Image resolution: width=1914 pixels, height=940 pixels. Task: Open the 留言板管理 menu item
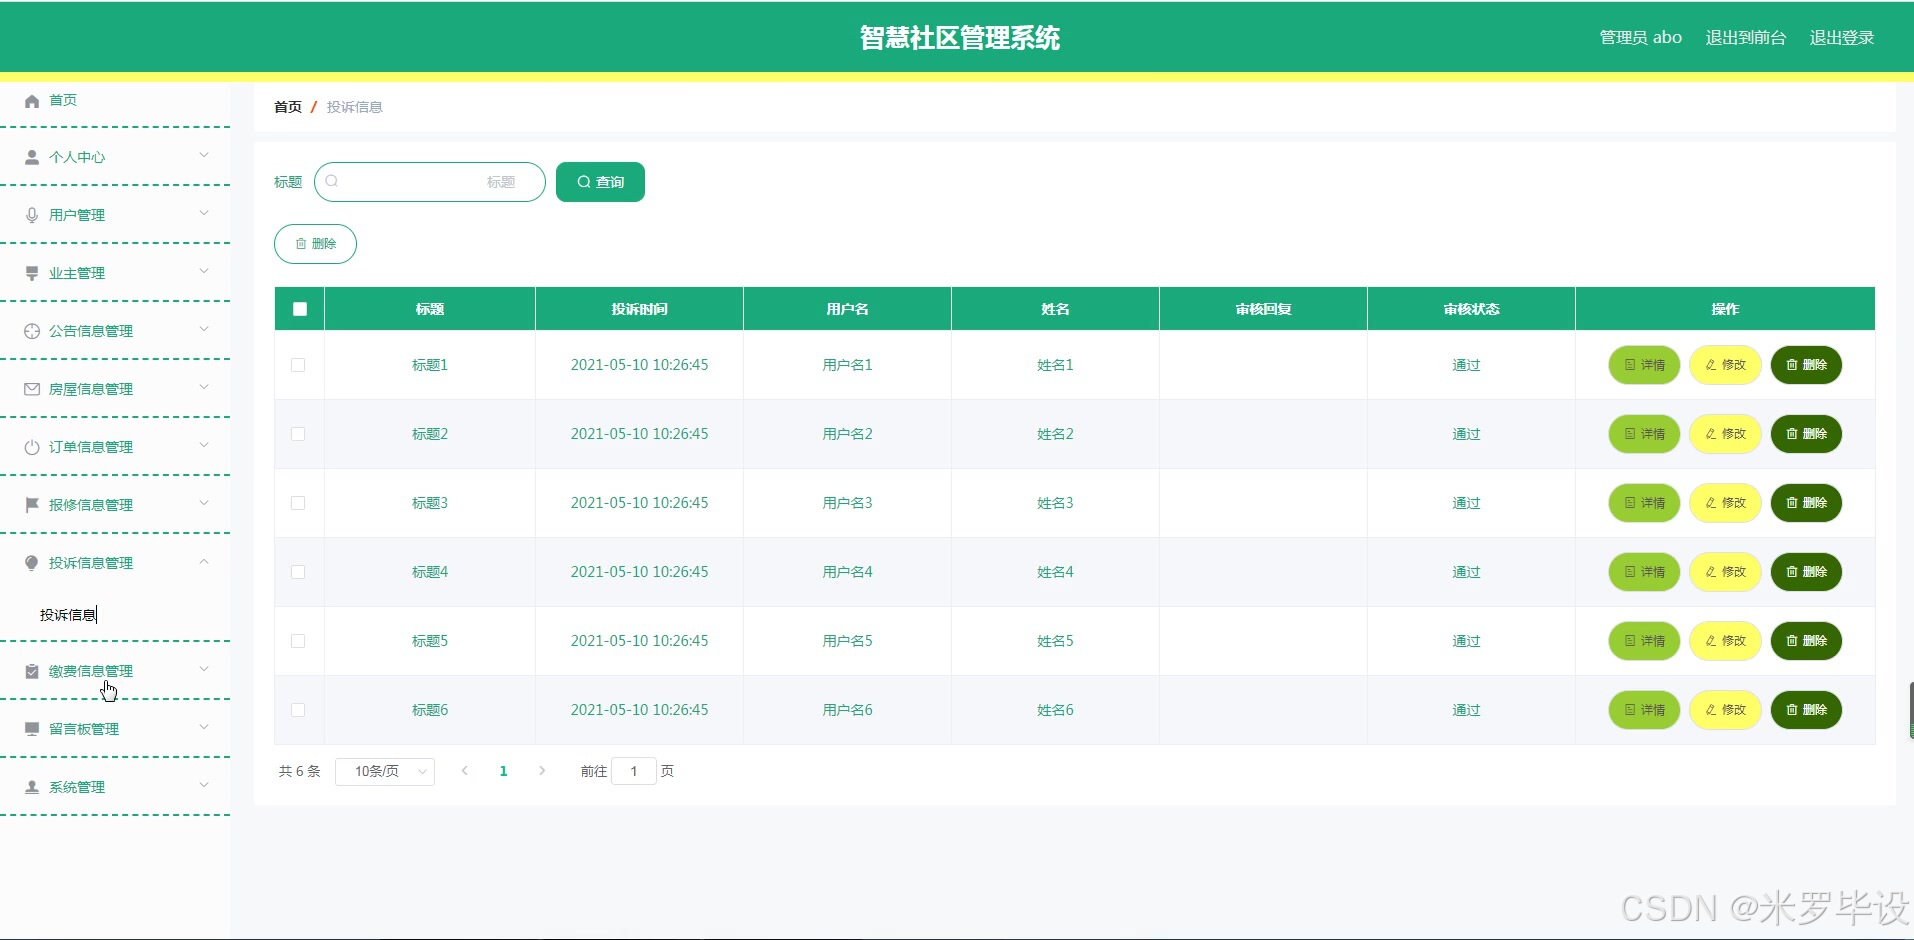(115, 729)
